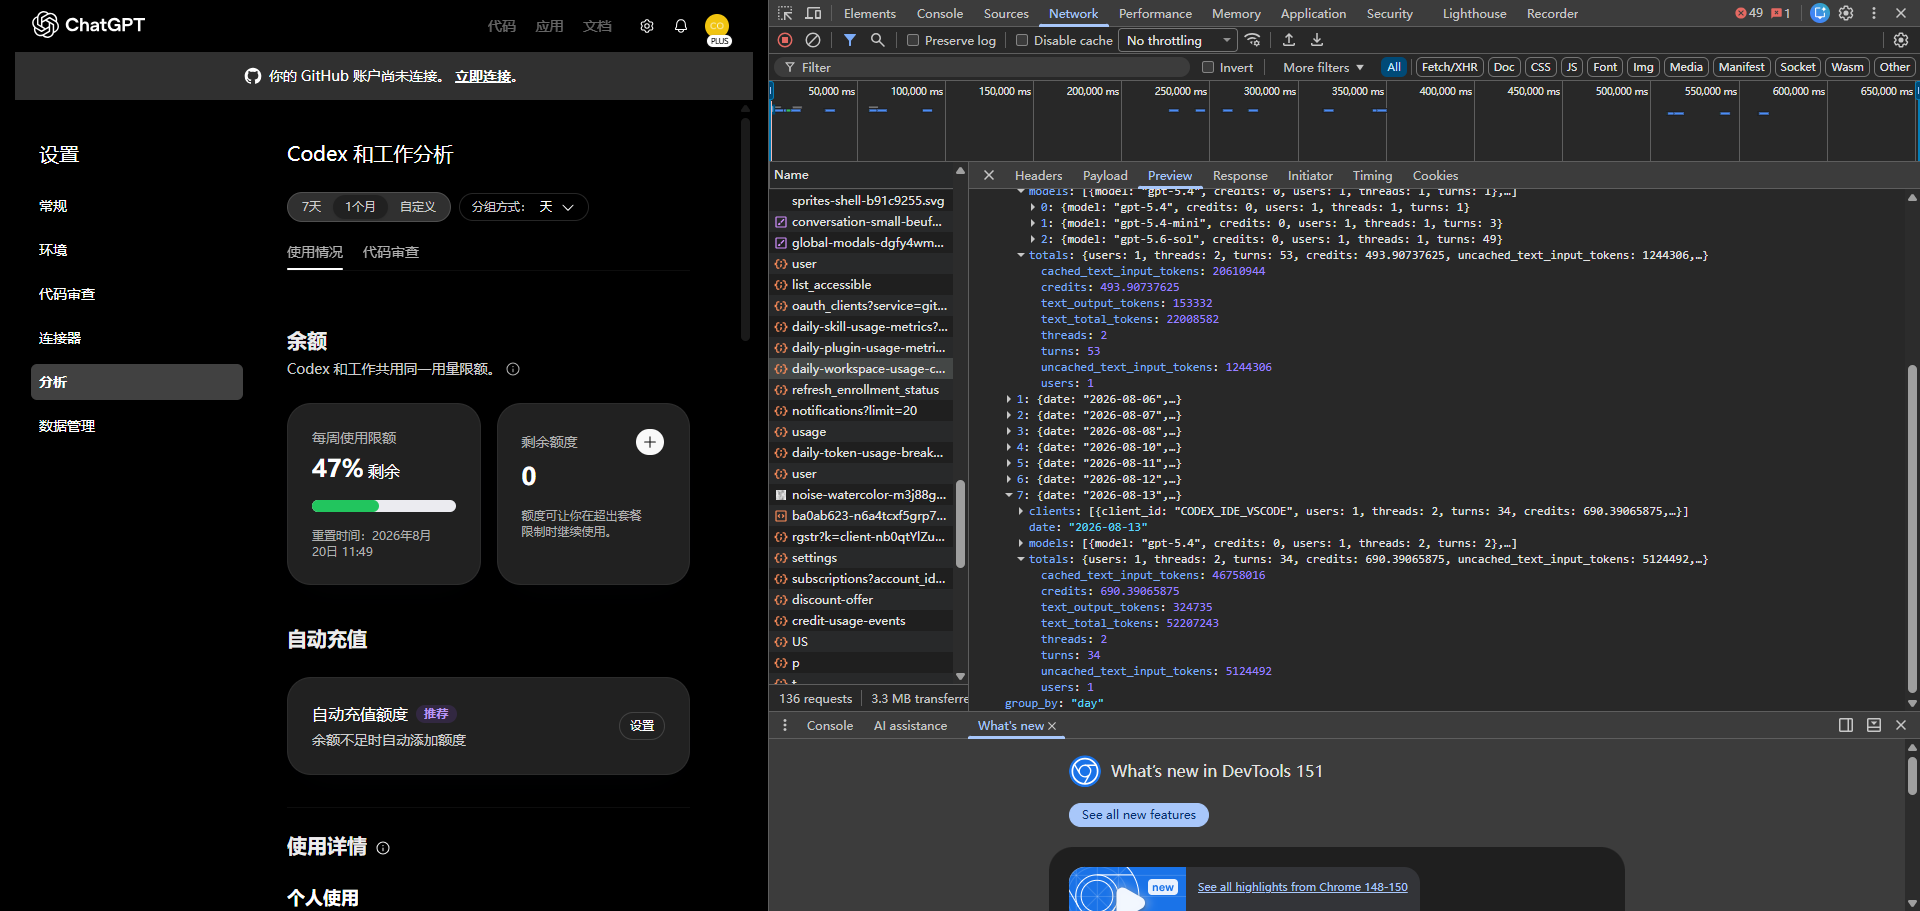The width and height of the screenshot is (1920, 911).
Task: Open 数据管理 in settings sidebar
Action: pyautogui.click(x=137, y=426)
